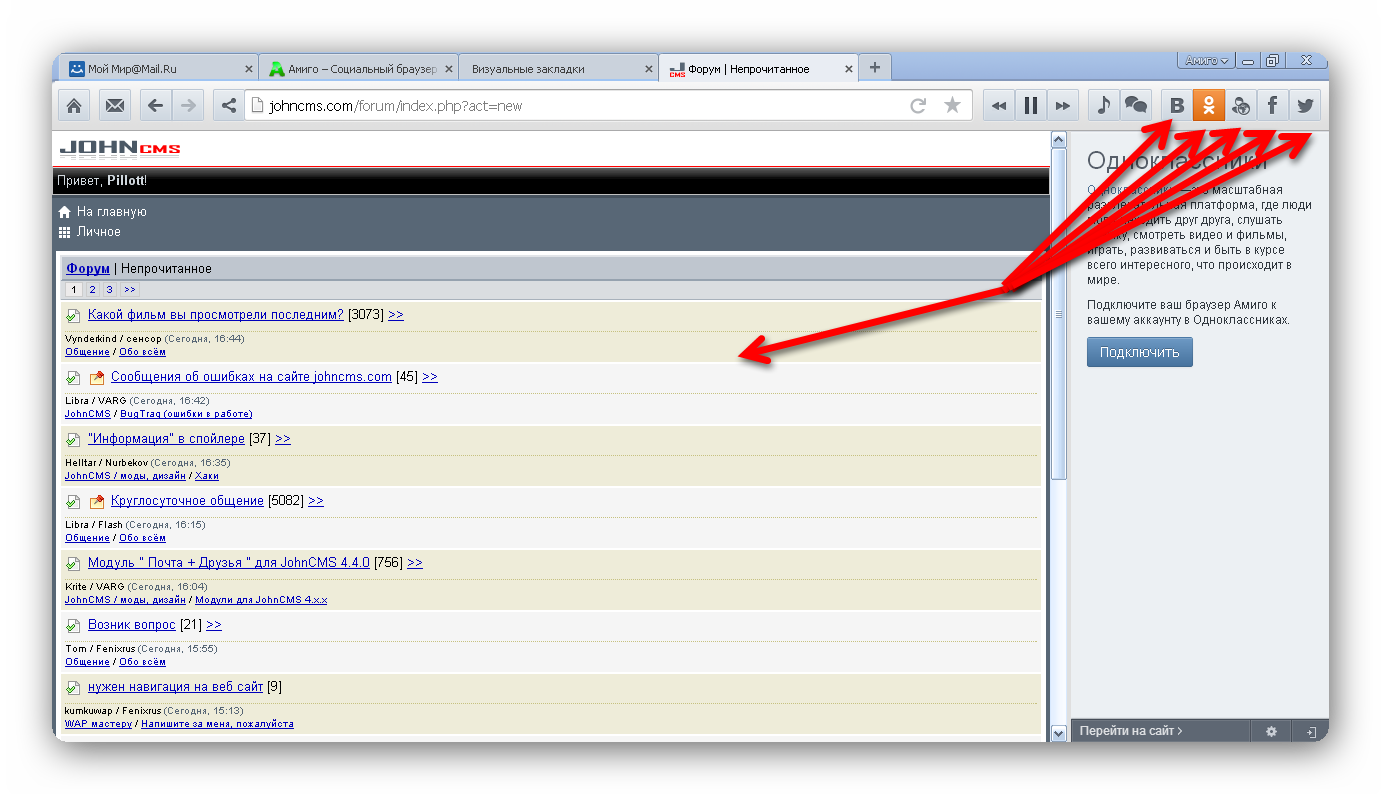Open the Facebook sidebar icon
1381x794 pixels.
[1272, 105]
